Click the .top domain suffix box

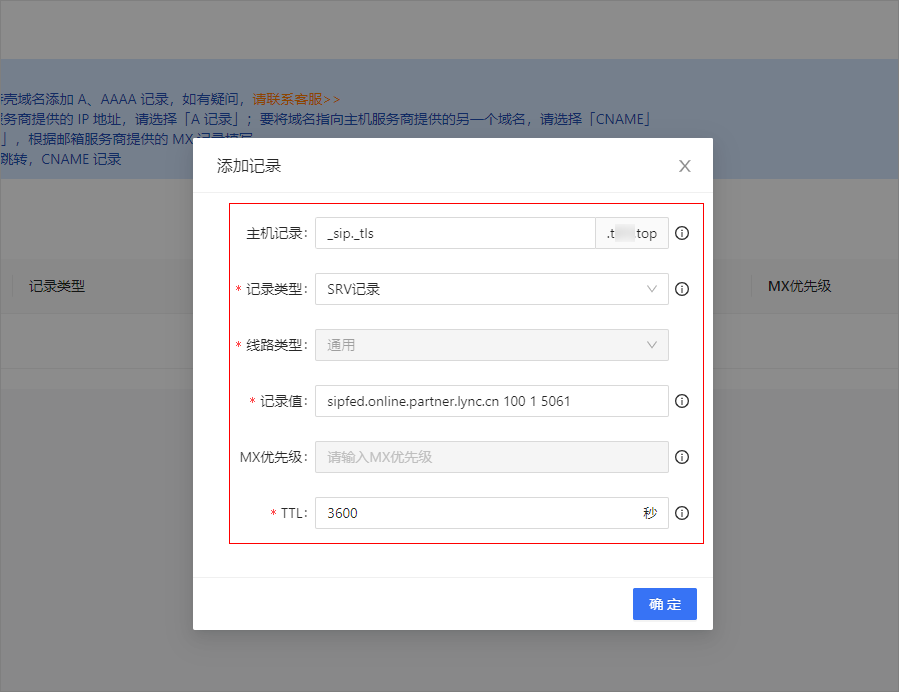tap(632, 233)
